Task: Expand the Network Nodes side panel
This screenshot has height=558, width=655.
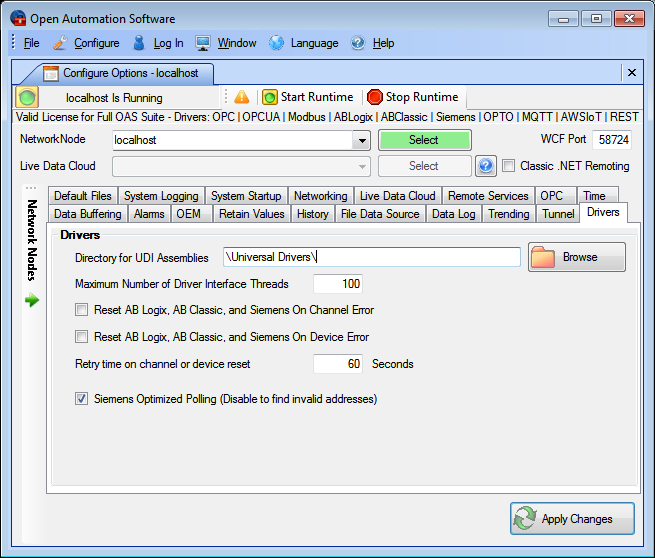Action: (x=32, y=240)
